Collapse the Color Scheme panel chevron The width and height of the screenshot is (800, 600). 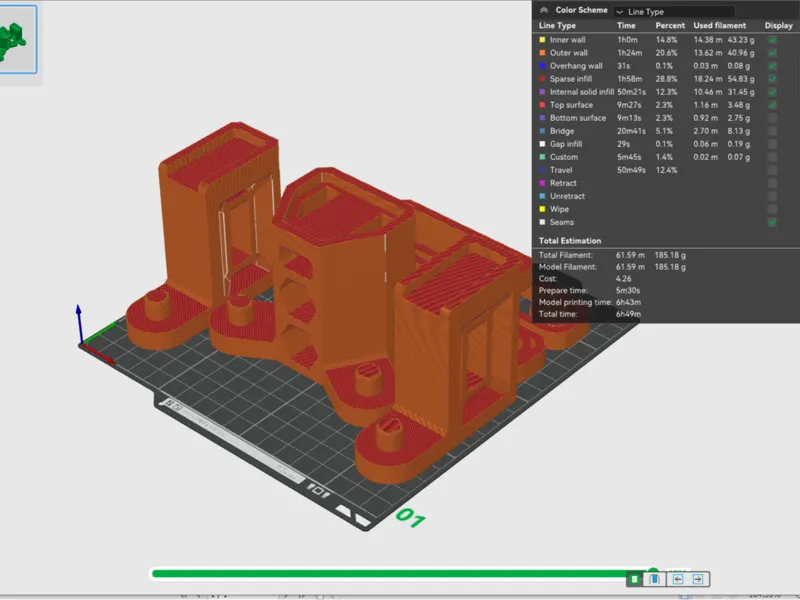(544, 10)
